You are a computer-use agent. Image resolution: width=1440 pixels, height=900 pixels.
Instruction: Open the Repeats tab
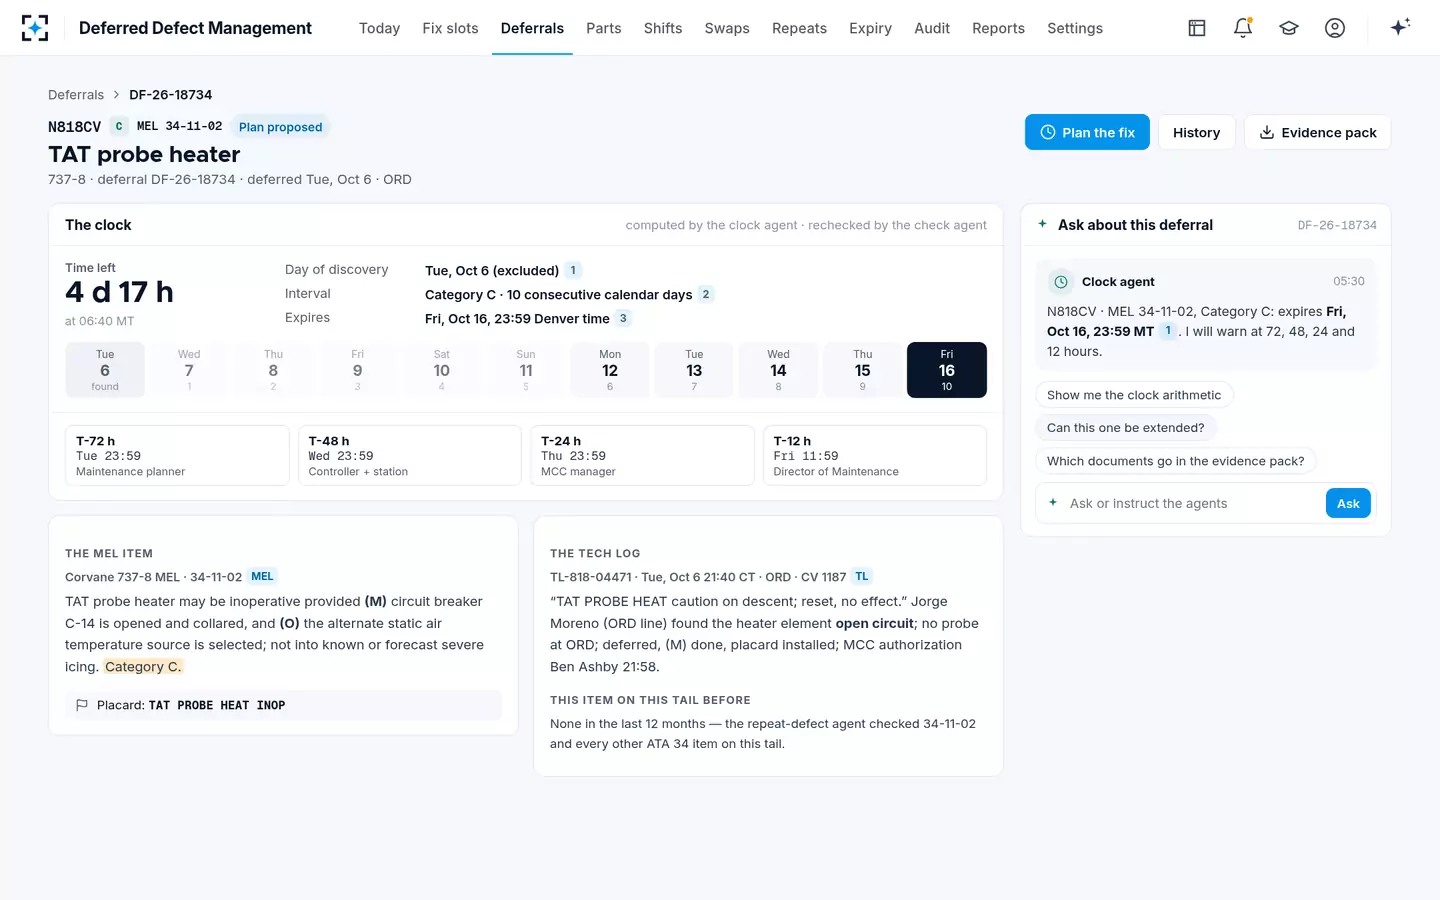coord(799,28)
